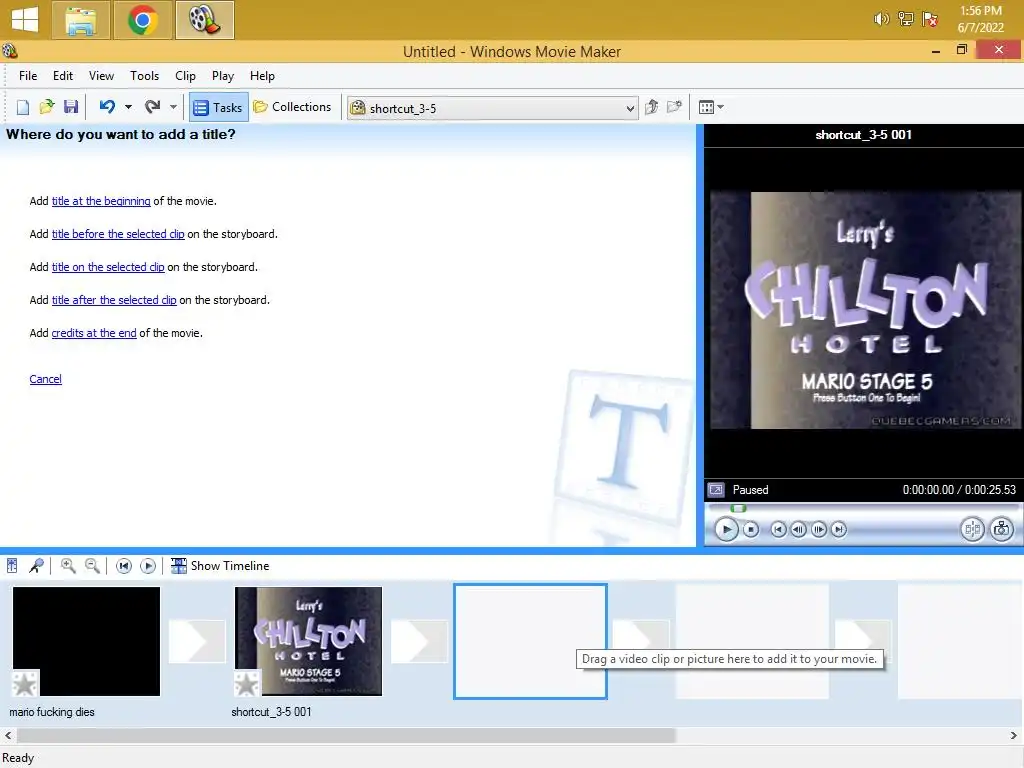Screen dimensions: 1024x768
Task: Click transition cell after first clip
Action: (x=197, y=641)
